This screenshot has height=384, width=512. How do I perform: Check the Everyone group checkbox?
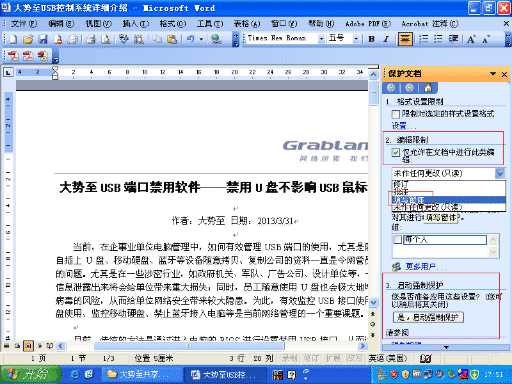397,239
